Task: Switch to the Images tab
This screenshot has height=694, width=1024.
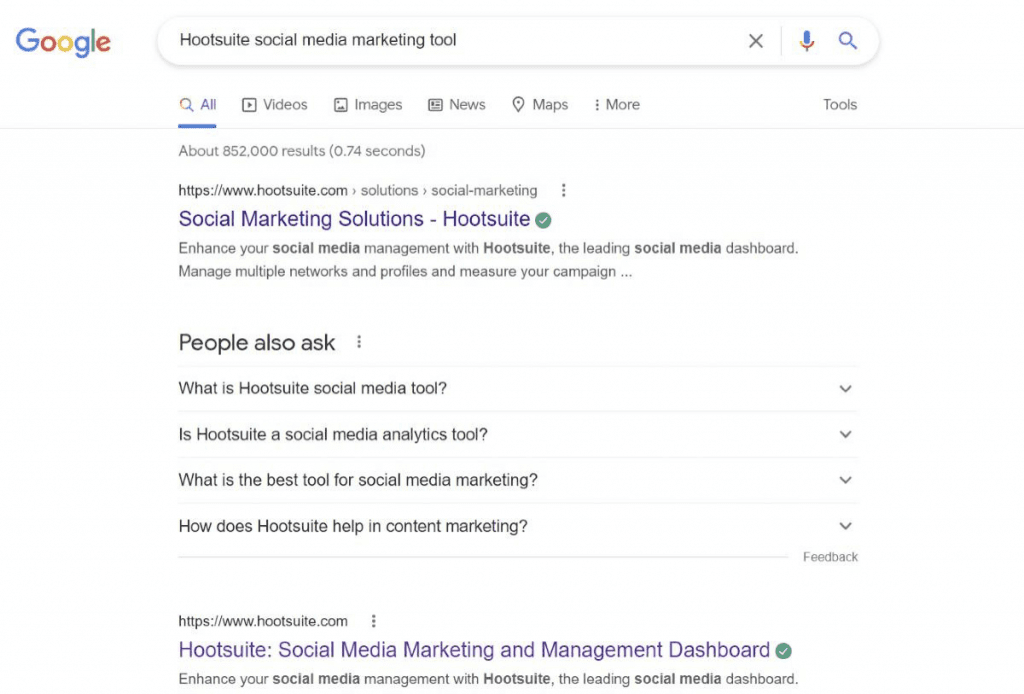Action: tap(368, 104)
